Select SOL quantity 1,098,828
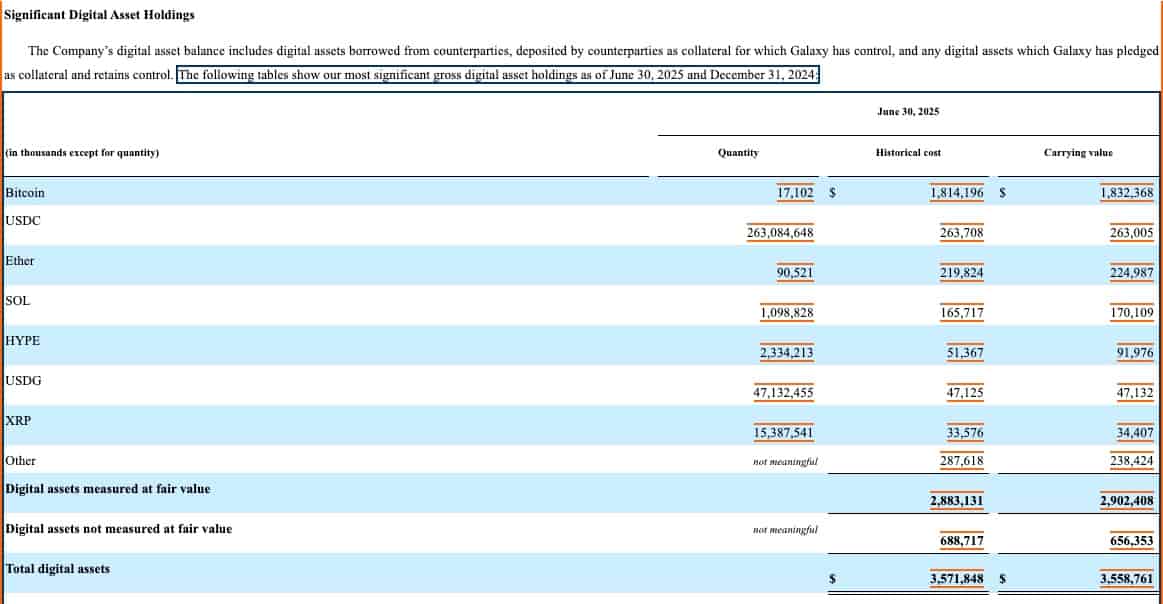The width and height of the screenshot is (1163, 604). point(787,312)
